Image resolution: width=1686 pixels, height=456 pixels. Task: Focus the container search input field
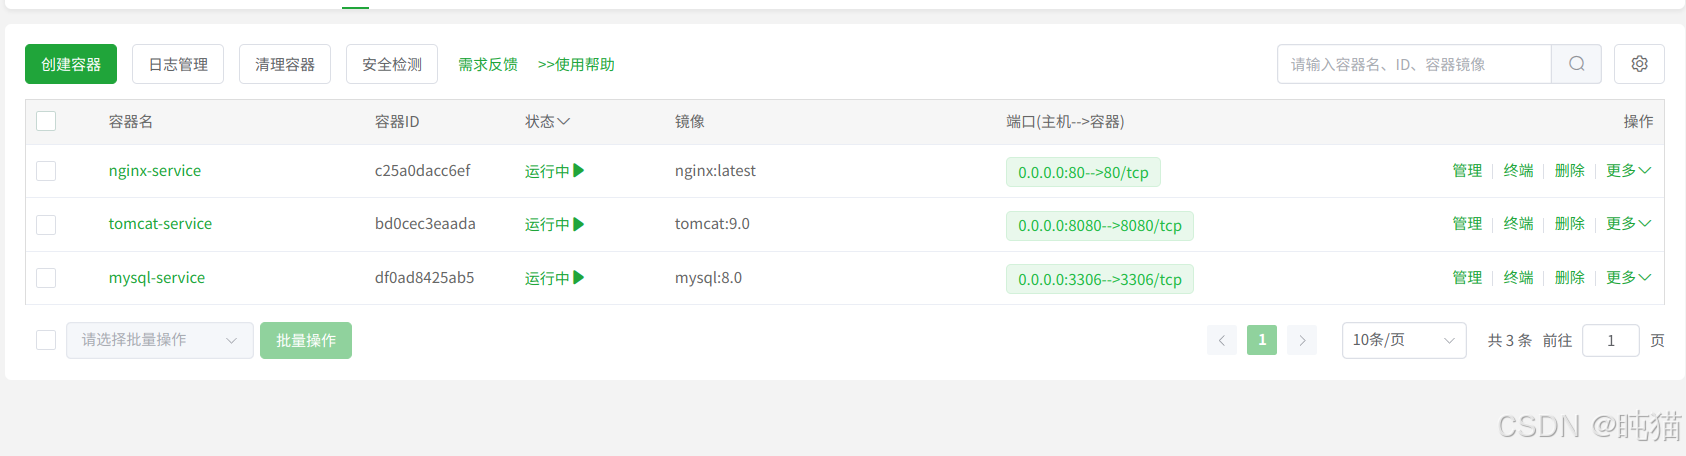(1414, 64)
